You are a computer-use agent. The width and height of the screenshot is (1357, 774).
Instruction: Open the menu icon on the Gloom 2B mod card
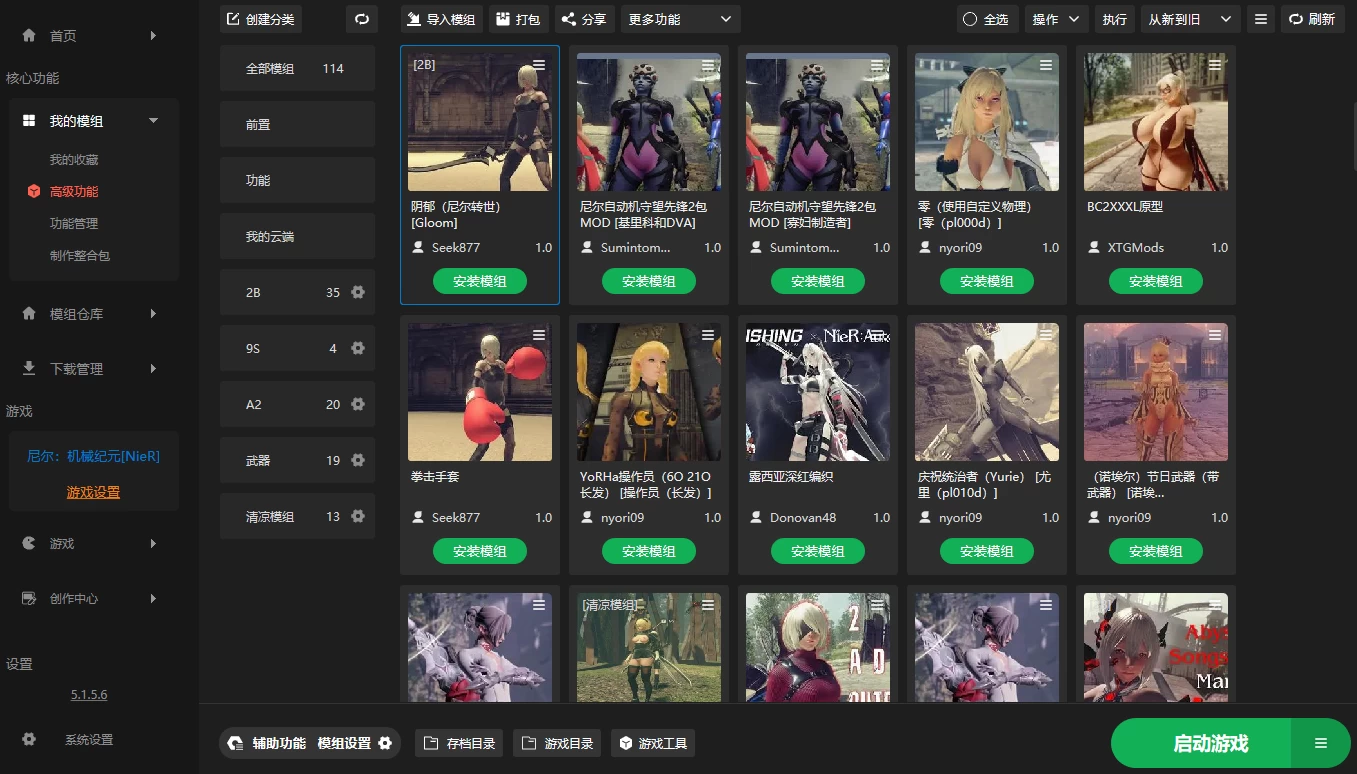point(538,64)
